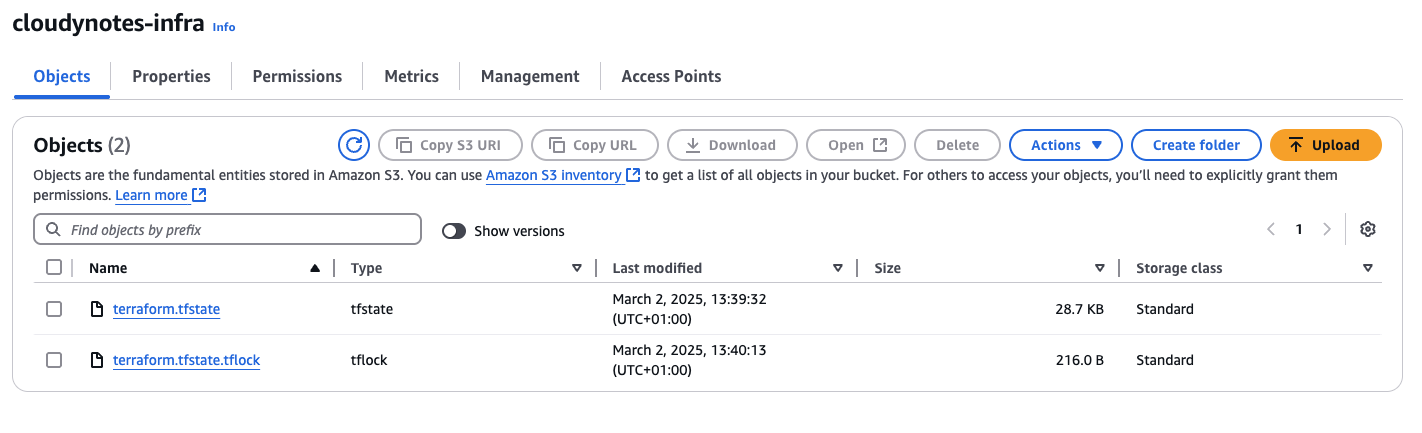Go to previous page arrow
Viewport: 1422px width, 433px height.
(1271, 230)
